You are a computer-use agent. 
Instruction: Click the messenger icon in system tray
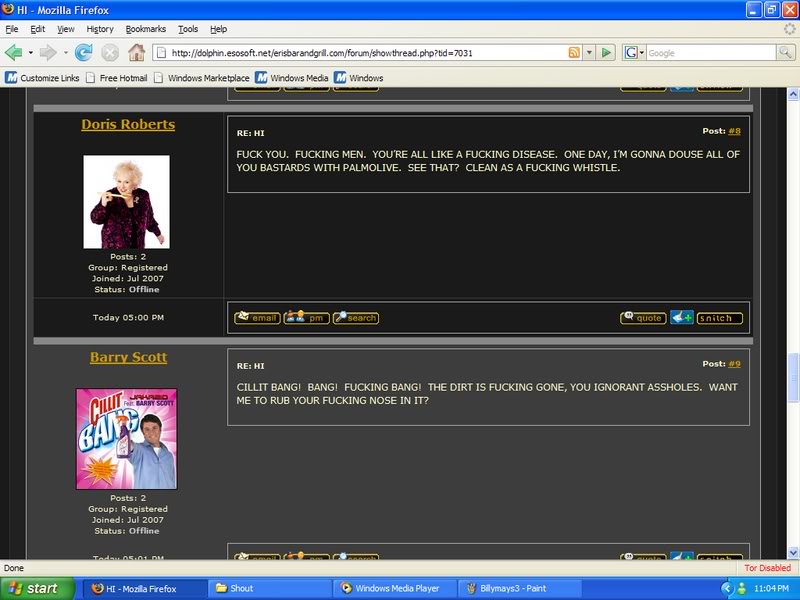pyautogui.click(x=741, y=589)
